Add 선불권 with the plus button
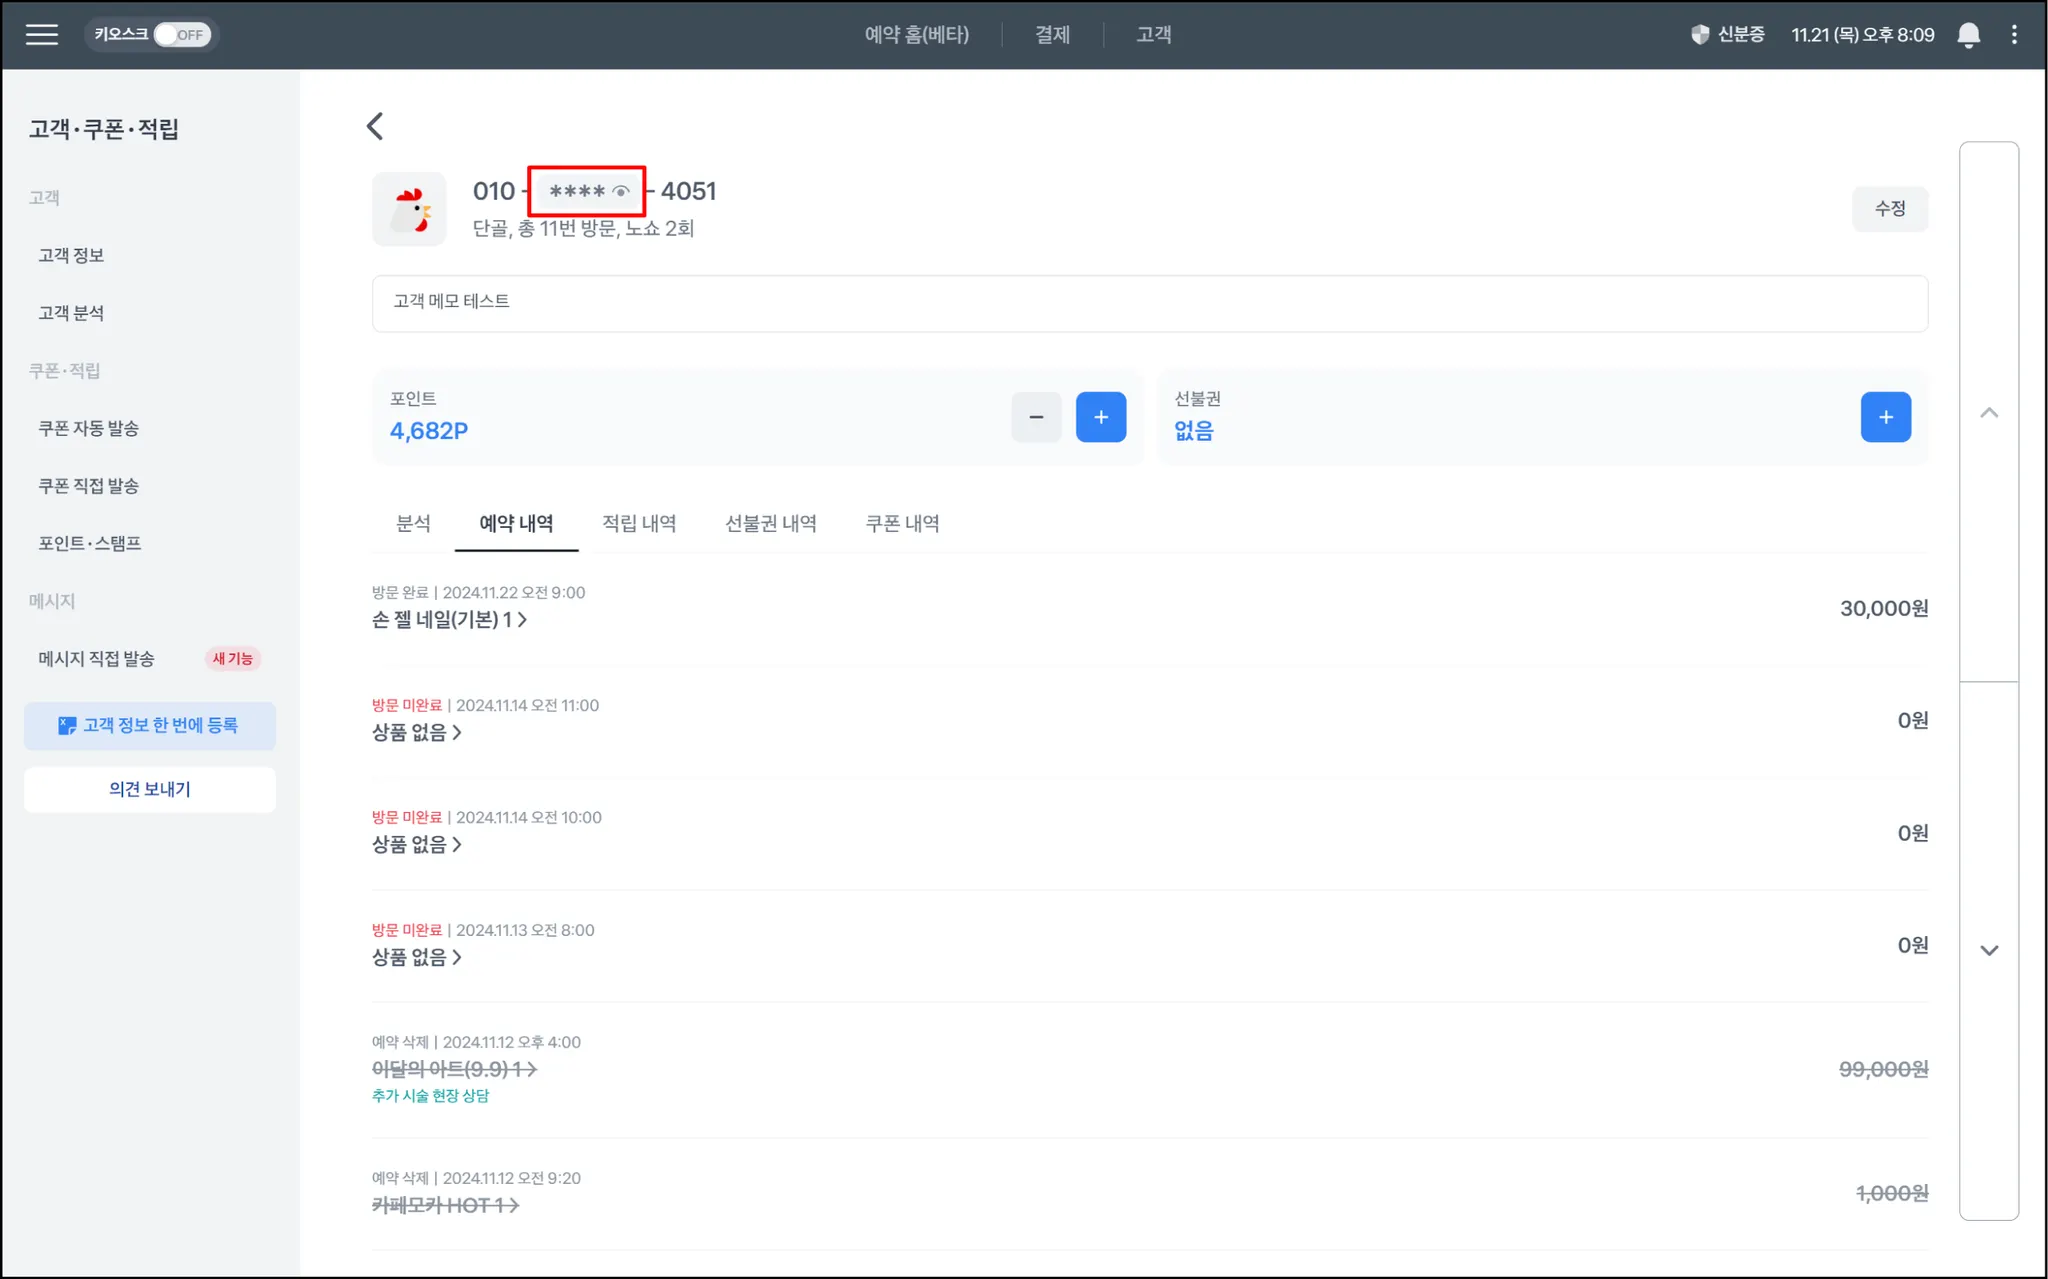The width and height of the screenshot is (2048, 1279). point(1885,417)
